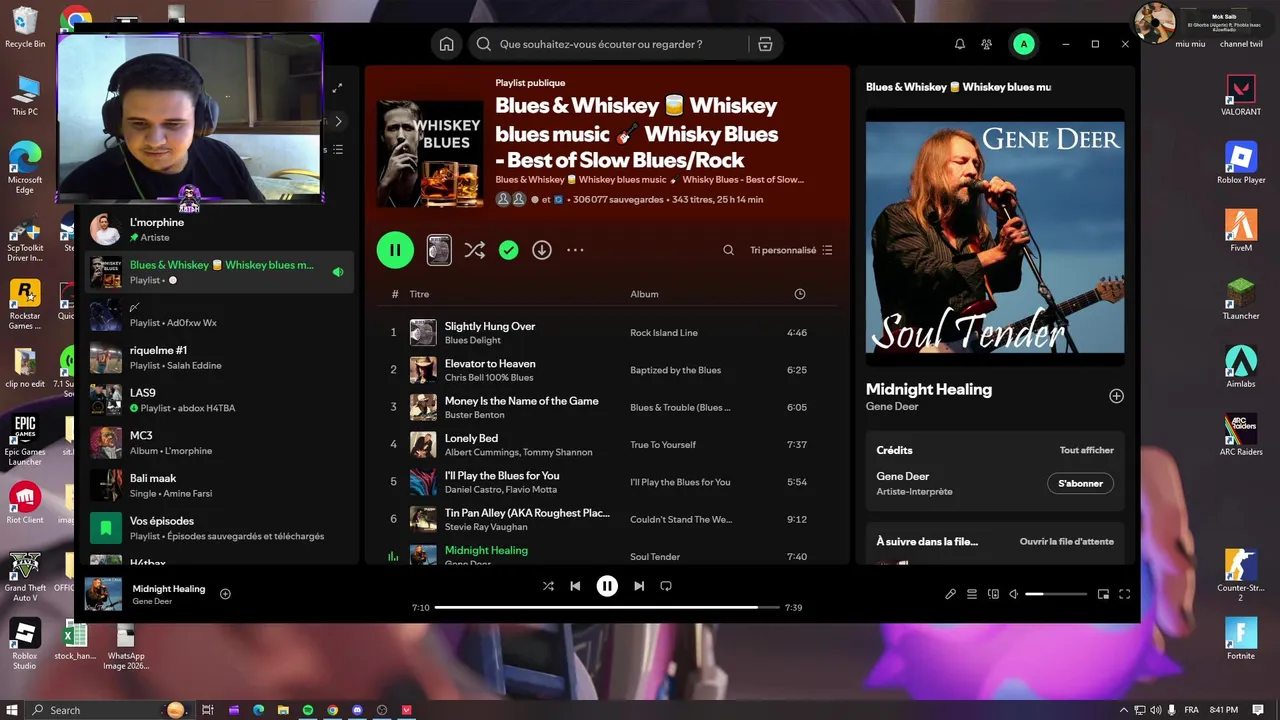The height and width of the screenshot is (720, 1280).
Task: Mute audio with speaker icon
Action: pos(1013,594)
